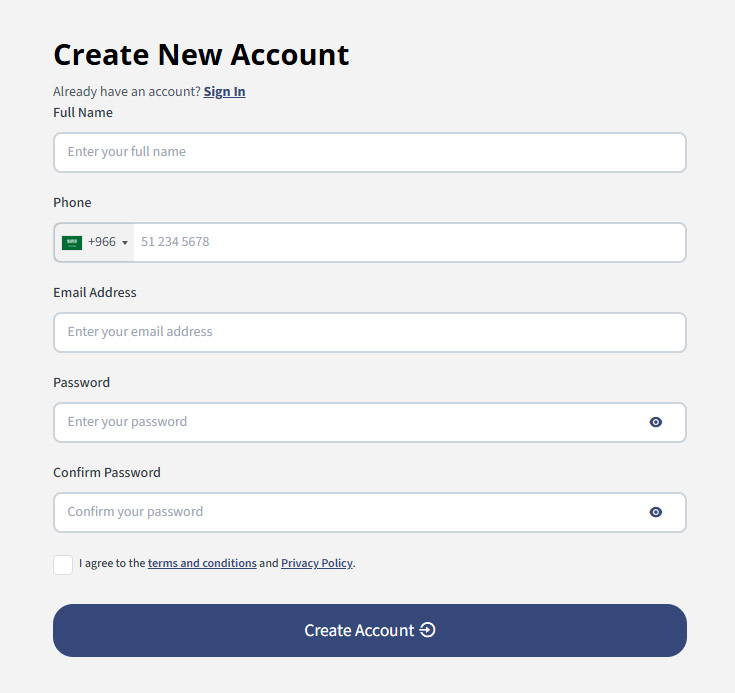Screen dimensions: 735x693
Task: Click the Confirm Password label
Action: click(x=107, y=473)
